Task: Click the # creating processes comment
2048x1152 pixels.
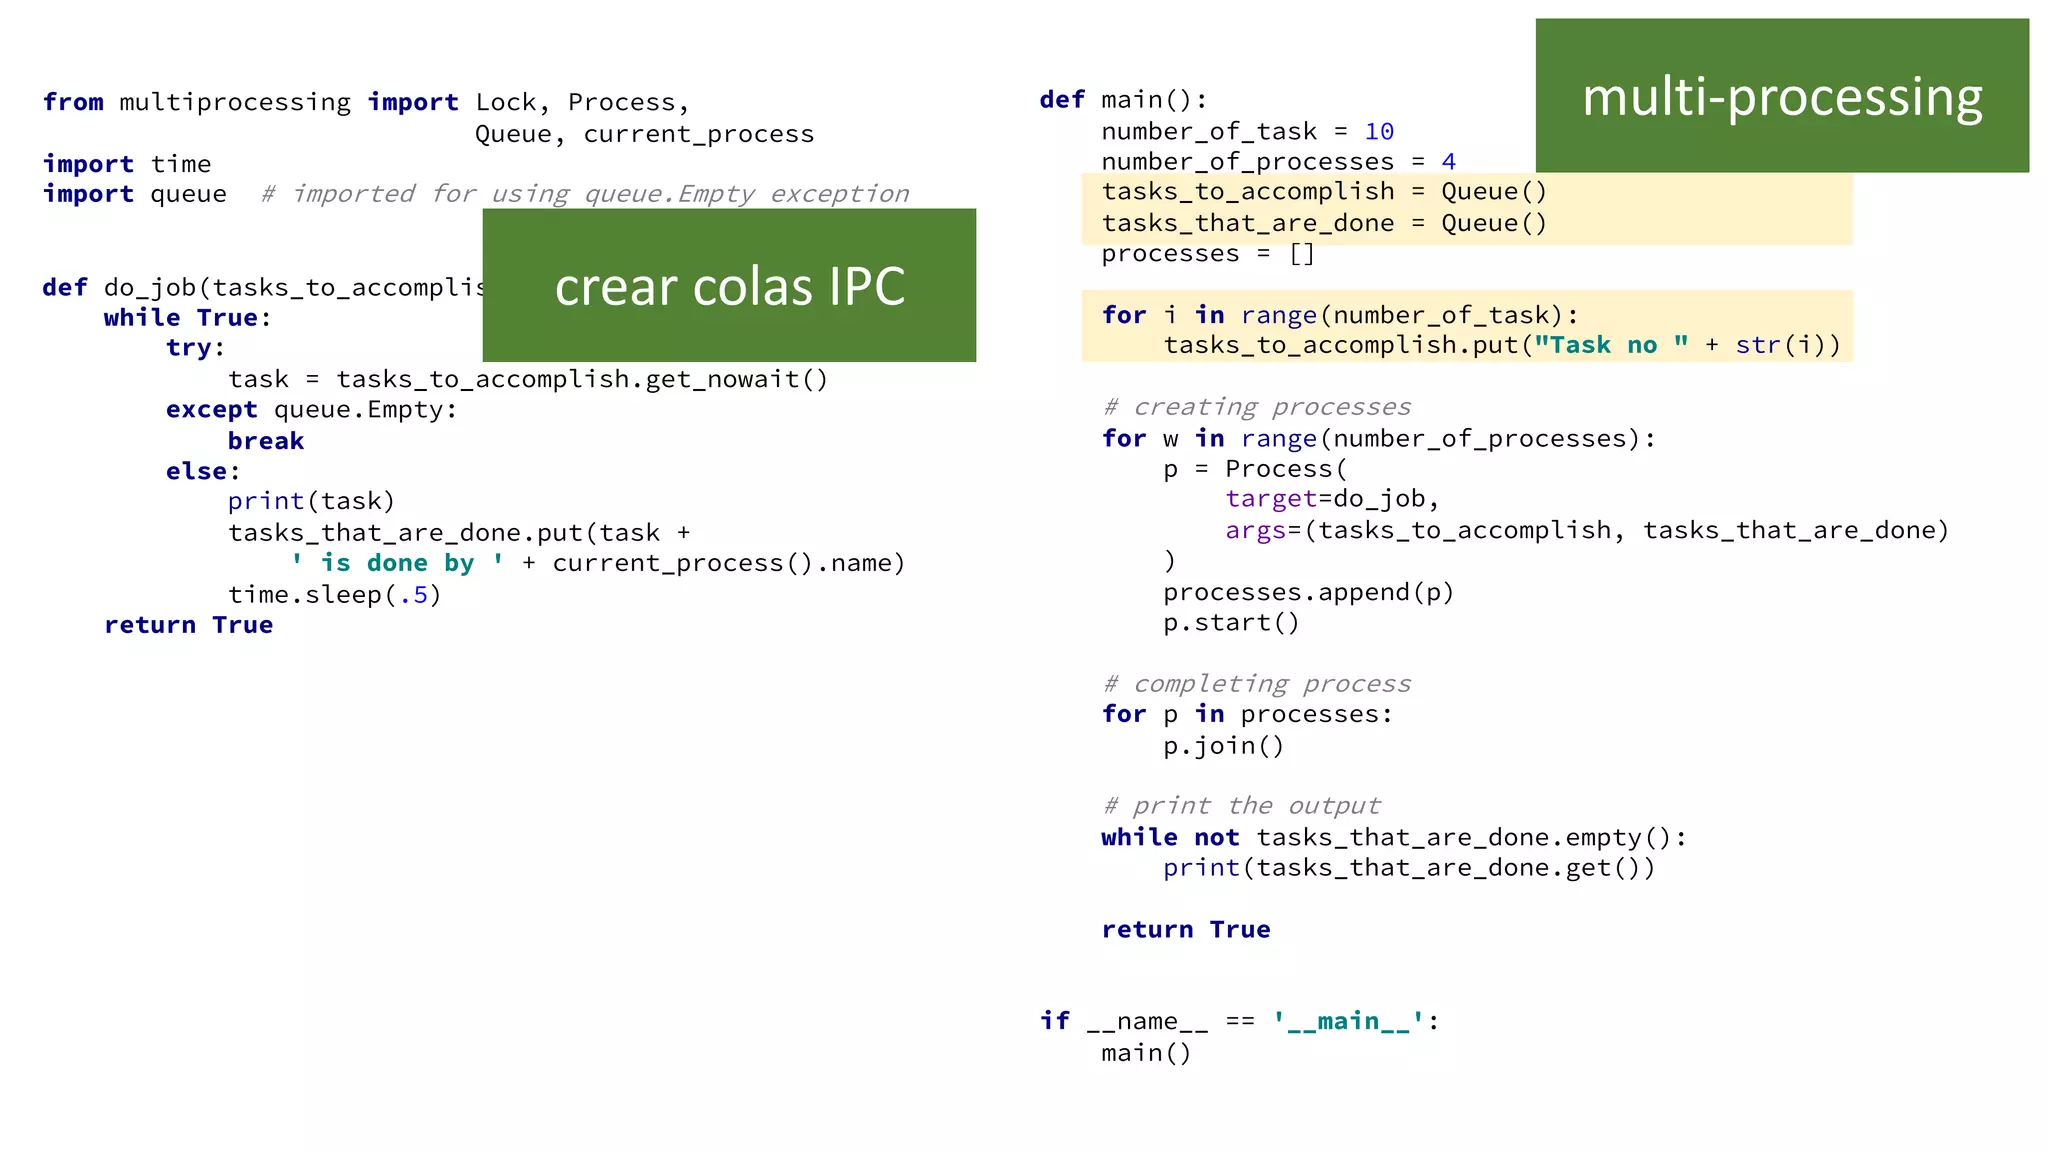Action: pyautogui.click(x=1256, y=408)
